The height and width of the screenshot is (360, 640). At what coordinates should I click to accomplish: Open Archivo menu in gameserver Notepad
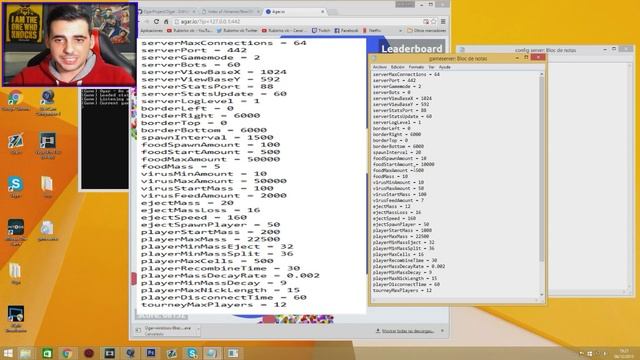click(x=379, y=67)
